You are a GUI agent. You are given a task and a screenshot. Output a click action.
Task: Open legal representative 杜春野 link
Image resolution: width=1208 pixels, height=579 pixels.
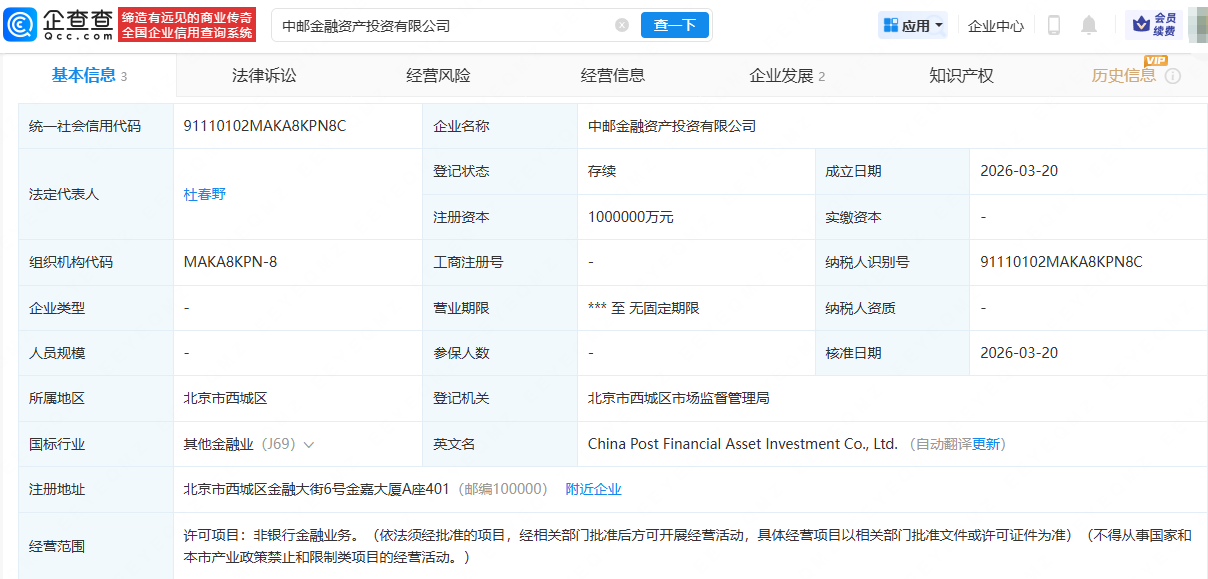205,194
